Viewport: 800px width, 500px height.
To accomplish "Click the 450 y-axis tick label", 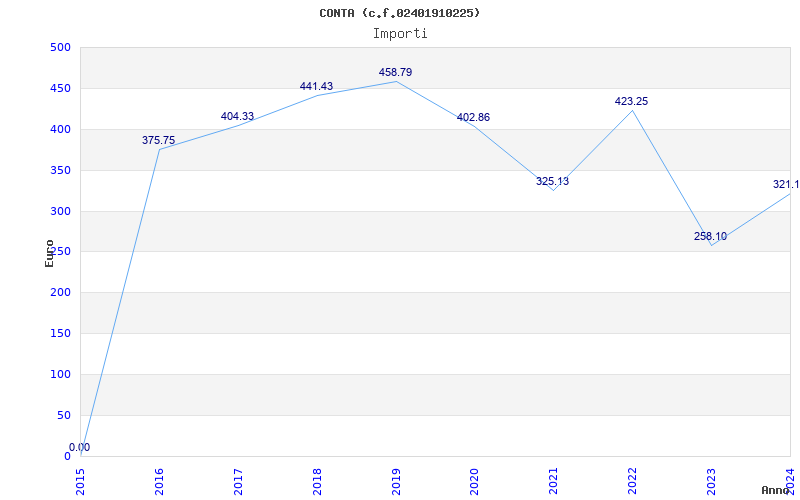I will click(60, 88).
